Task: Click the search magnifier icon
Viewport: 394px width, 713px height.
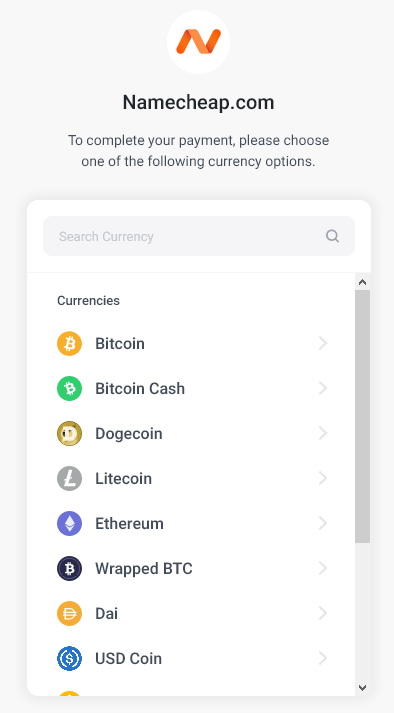Action: [x=333, y=236]
